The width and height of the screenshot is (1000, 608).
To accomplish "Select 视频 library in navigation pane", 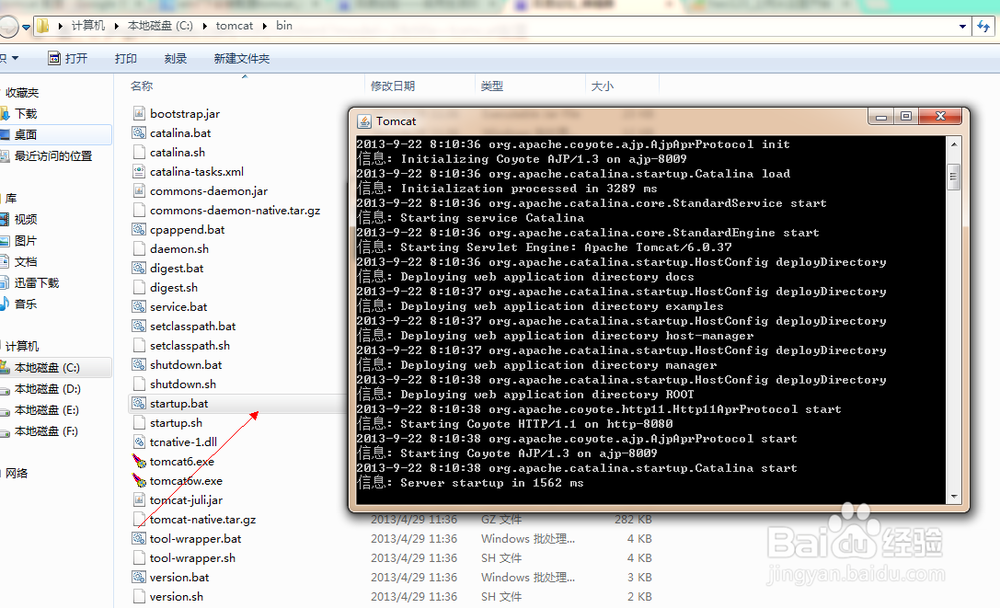I will tap(26, 219).
